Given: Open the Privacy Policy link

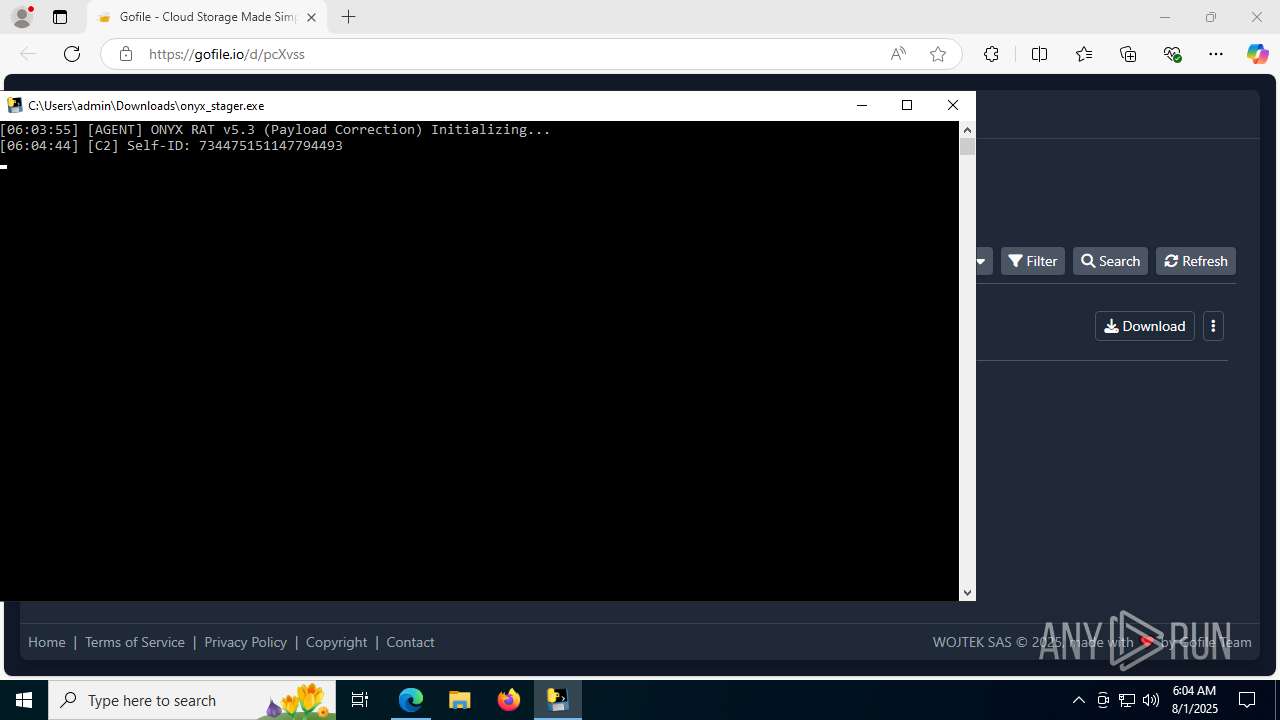Looking at the screenshot, I should click(245, 642).
